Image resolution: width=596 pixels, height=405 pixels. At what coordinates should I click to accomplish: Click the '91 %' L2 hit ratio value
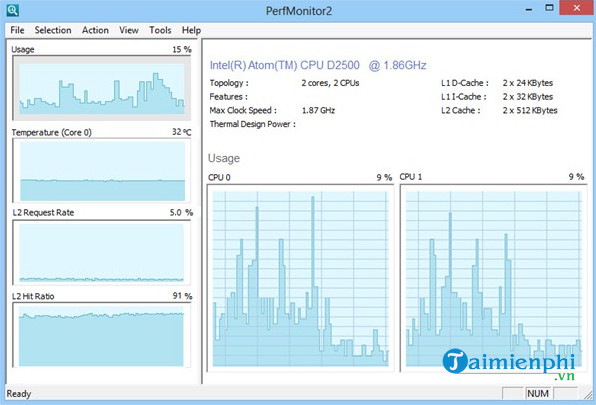click(182, 296)
